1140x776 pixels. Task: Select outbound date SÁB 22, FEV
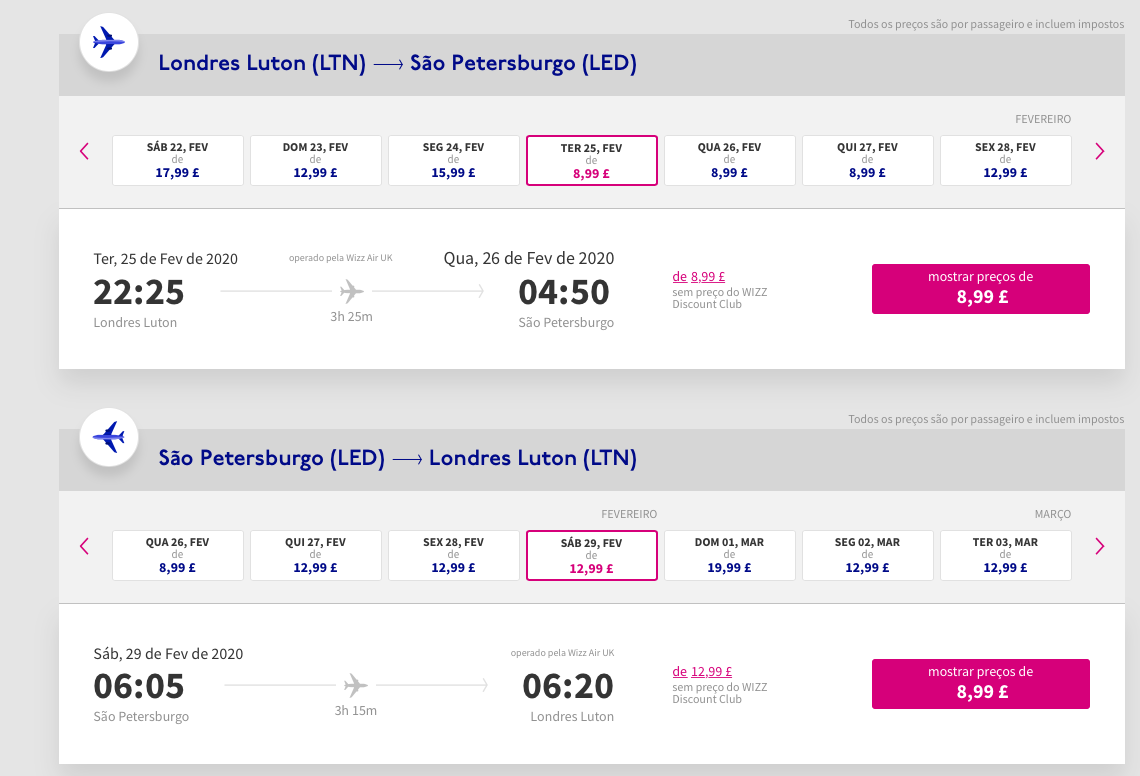click(x=177, y=160)
